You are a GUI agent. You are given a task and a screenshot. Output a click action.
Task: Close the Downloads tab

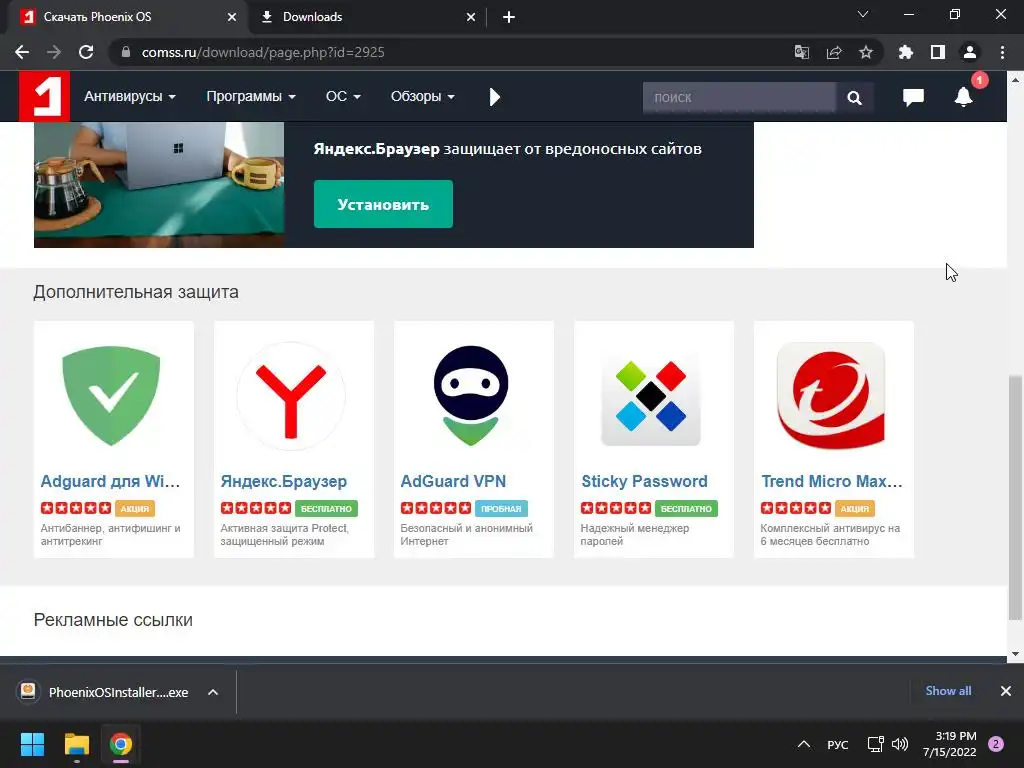click(x=471, y=17)
